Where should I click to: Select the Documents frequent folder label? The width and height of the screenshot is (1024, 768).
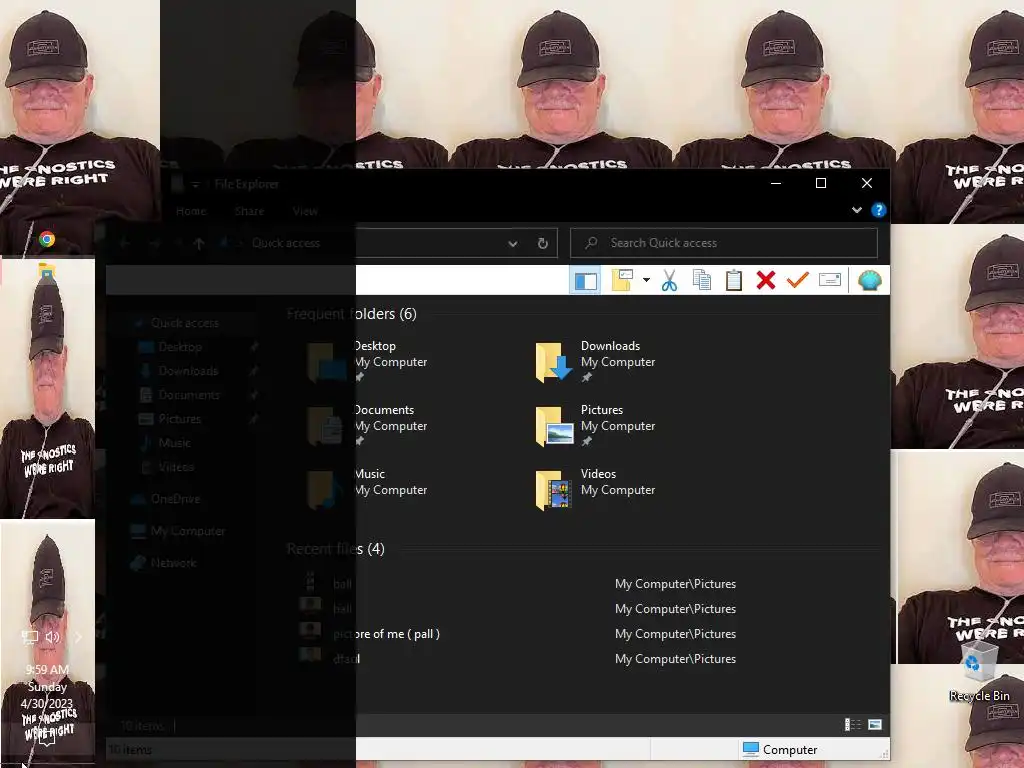click(383, 410)
